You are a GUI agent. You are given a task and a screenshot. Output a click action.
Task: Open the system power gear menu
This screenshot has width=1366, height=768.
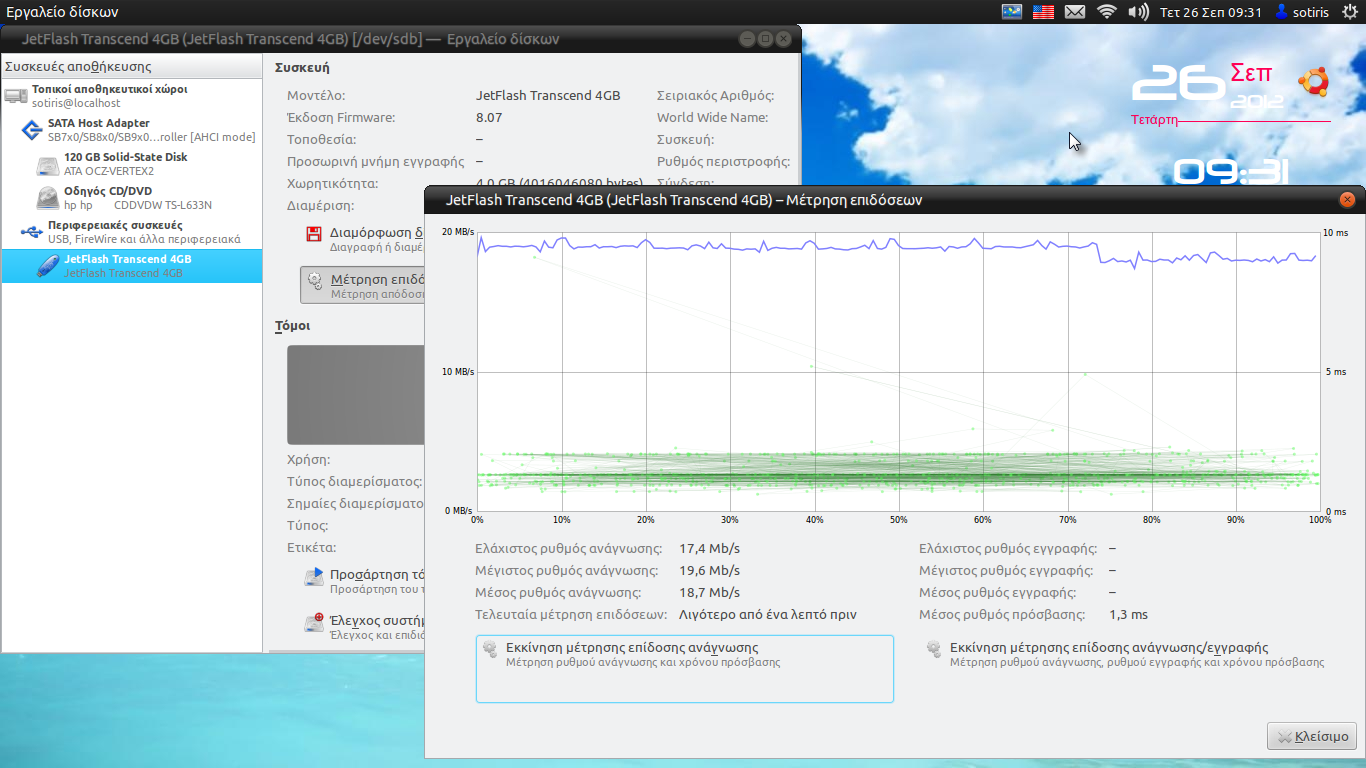click(1349, 12)
